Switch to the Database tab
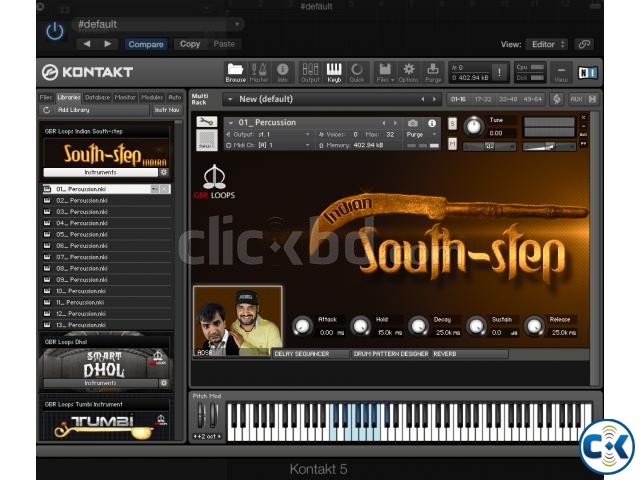This screenshot has width=640, height=480. 97,97
